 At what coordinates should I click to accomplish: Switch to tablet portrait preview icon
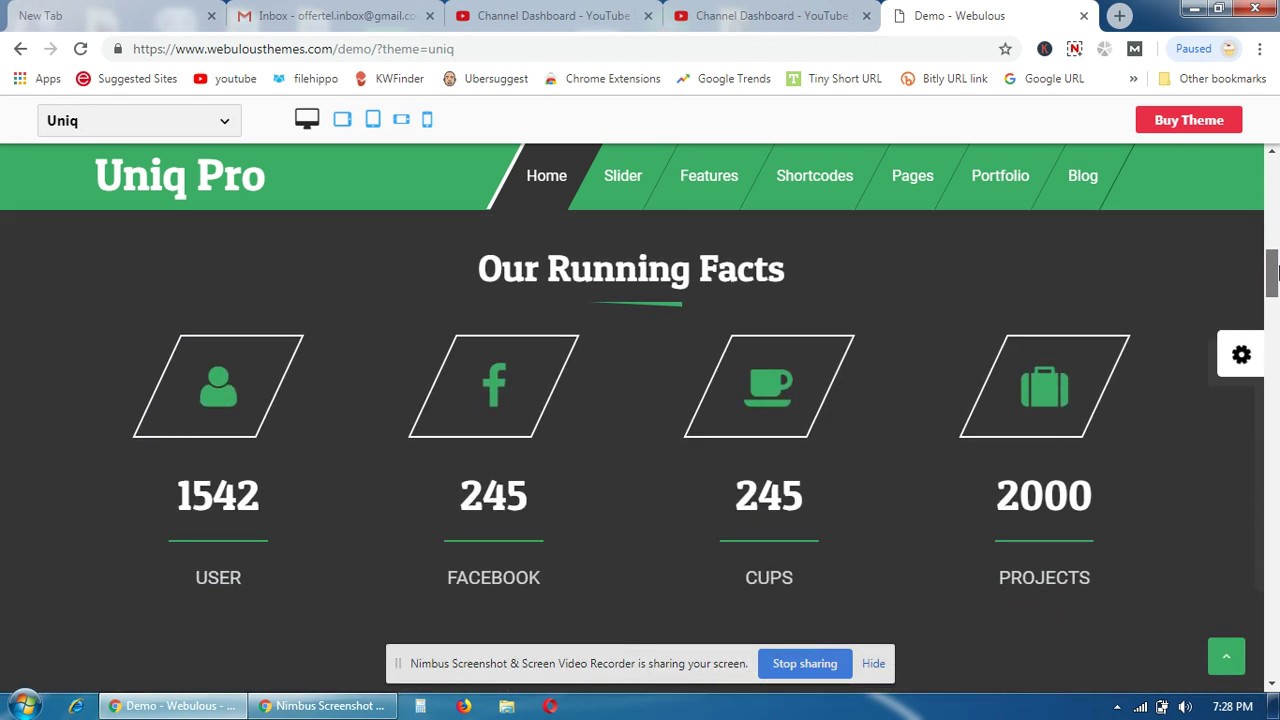pyautogui.click(x=373, y=120)
